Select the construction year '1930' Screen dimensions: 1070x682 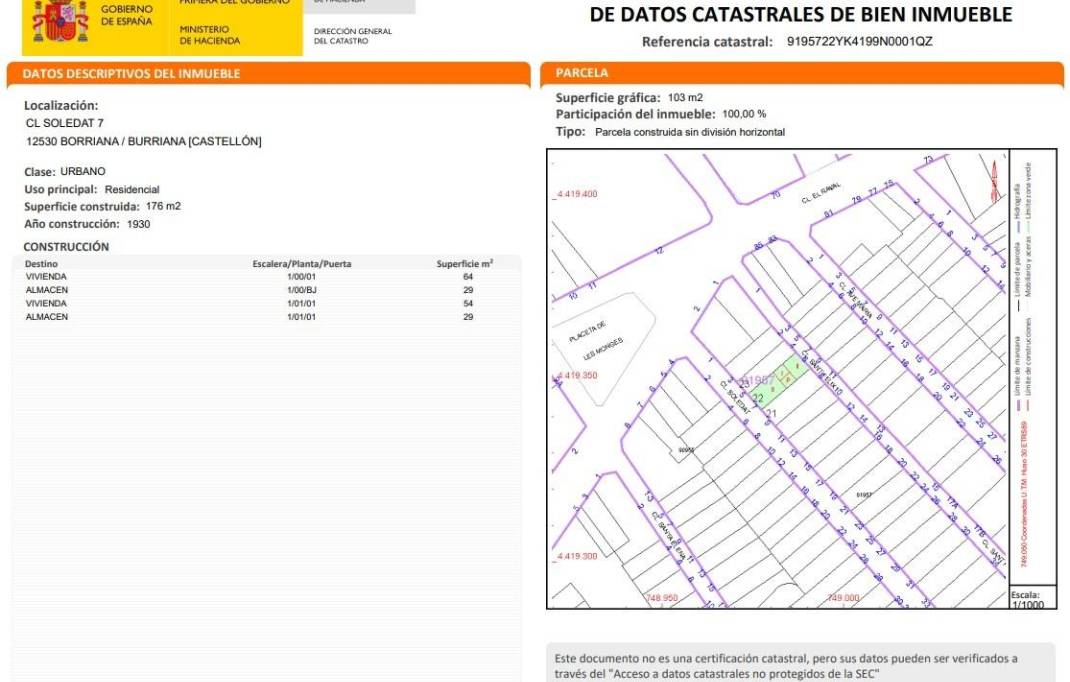139,224
